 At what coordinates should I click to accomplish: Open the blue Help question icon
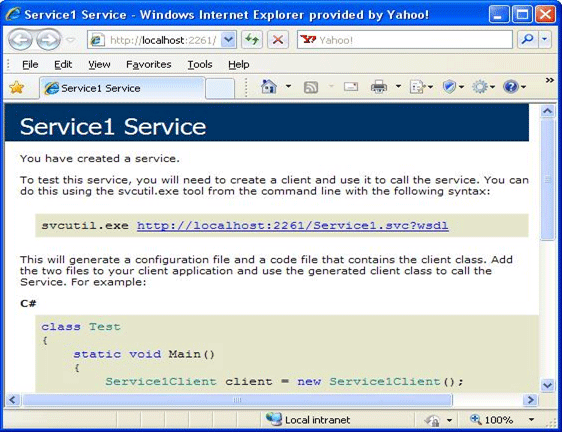pyautogui.click(x=514, y=87)
